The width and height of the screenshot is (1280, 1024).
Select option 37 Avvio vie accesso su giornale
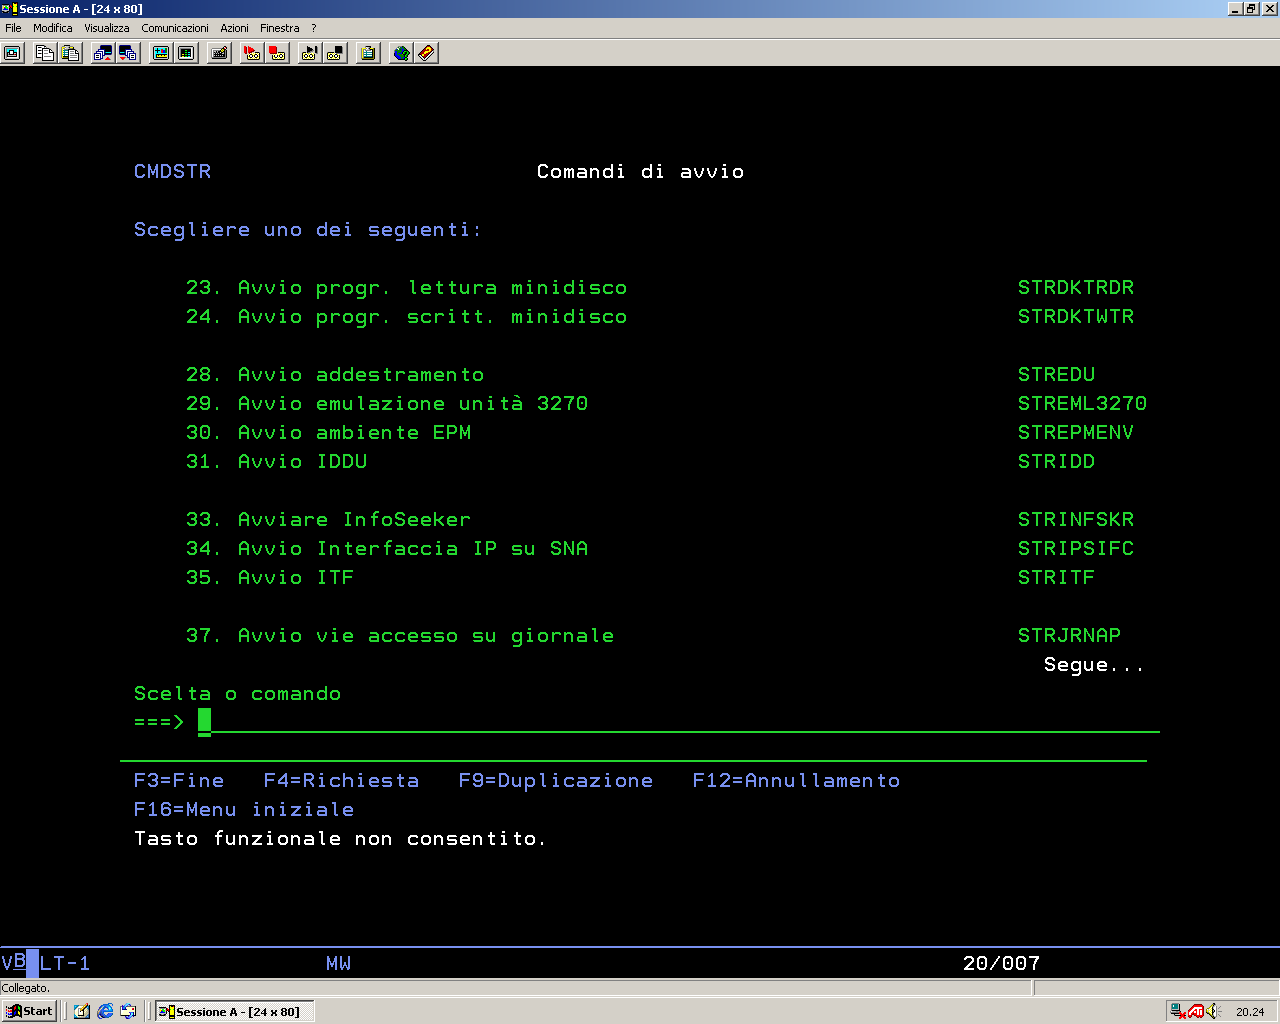pos(400,636)
